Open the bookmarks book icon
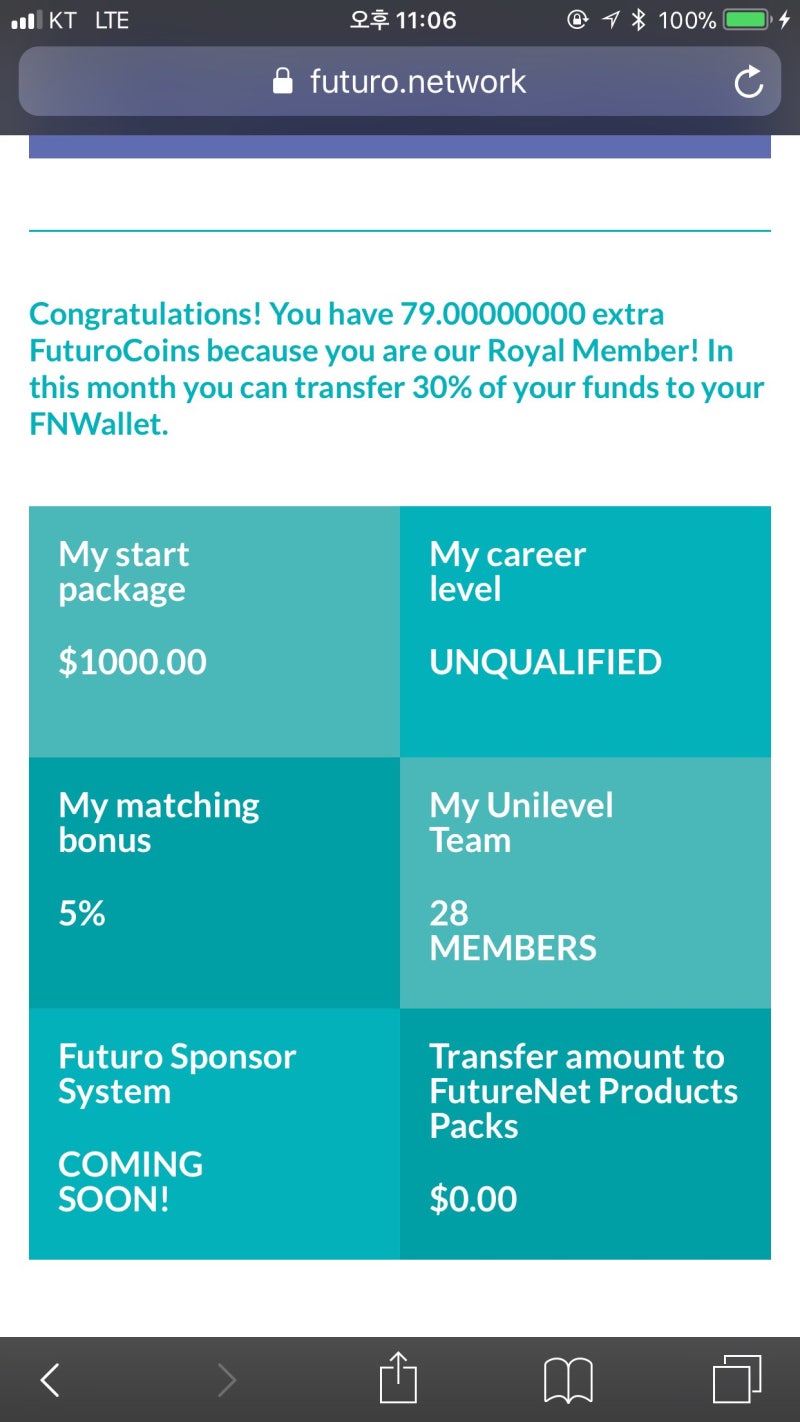This screenshot has height=1422, width=800. (568, 1381)
